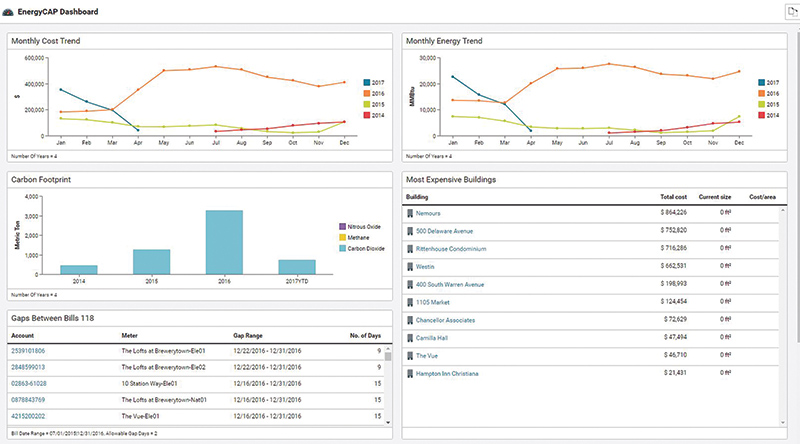
Task: Open the 400 South Warren Avenue link
Action: pos(450,285)
